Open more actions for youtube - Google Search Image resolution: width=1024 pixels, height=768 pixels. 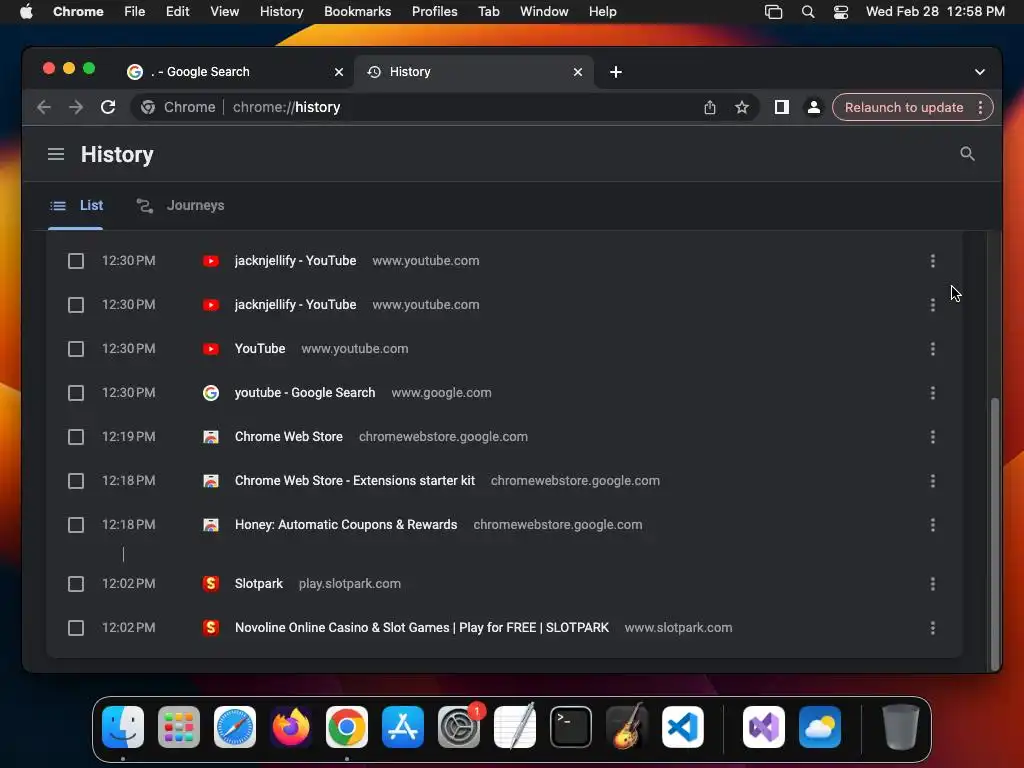point(933,393)
